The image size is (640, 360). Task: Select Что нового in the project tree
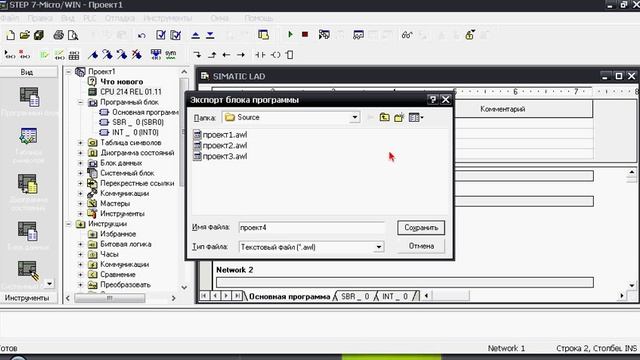click(x=122, y=82)
